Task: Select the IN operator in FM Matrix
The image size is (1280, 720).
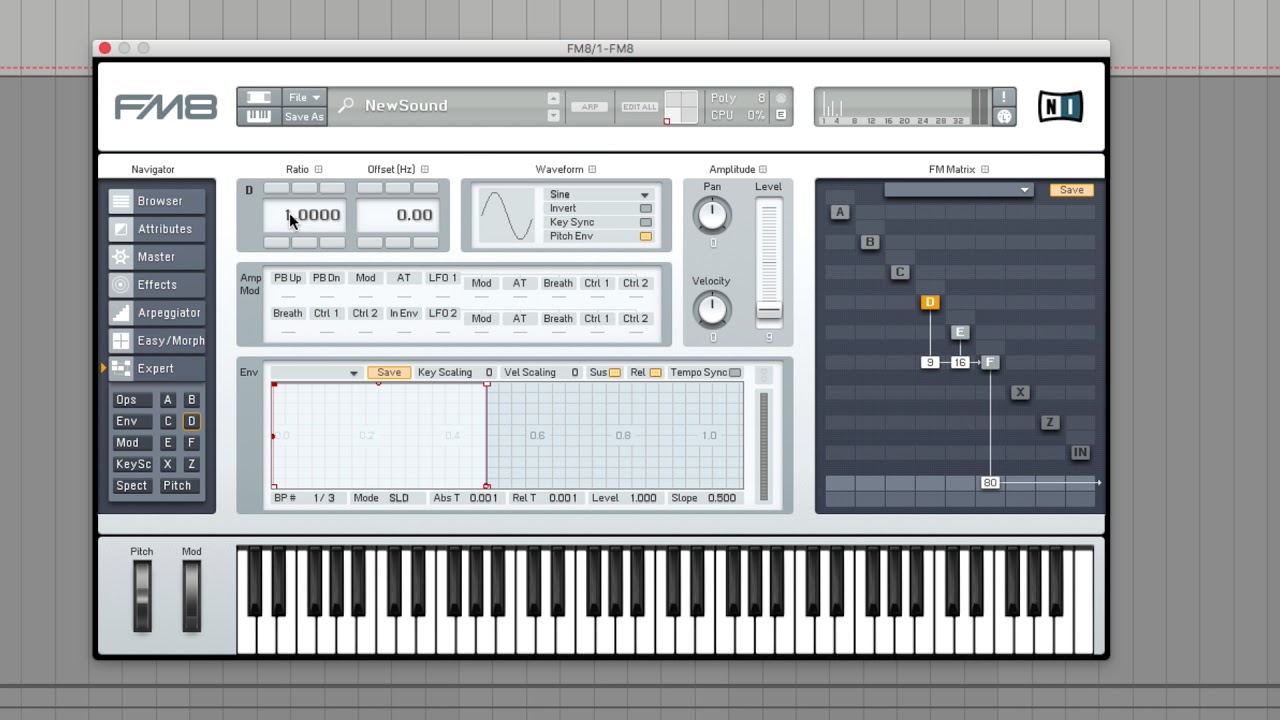Action: pyautogui.click(x=1080, y=452)
